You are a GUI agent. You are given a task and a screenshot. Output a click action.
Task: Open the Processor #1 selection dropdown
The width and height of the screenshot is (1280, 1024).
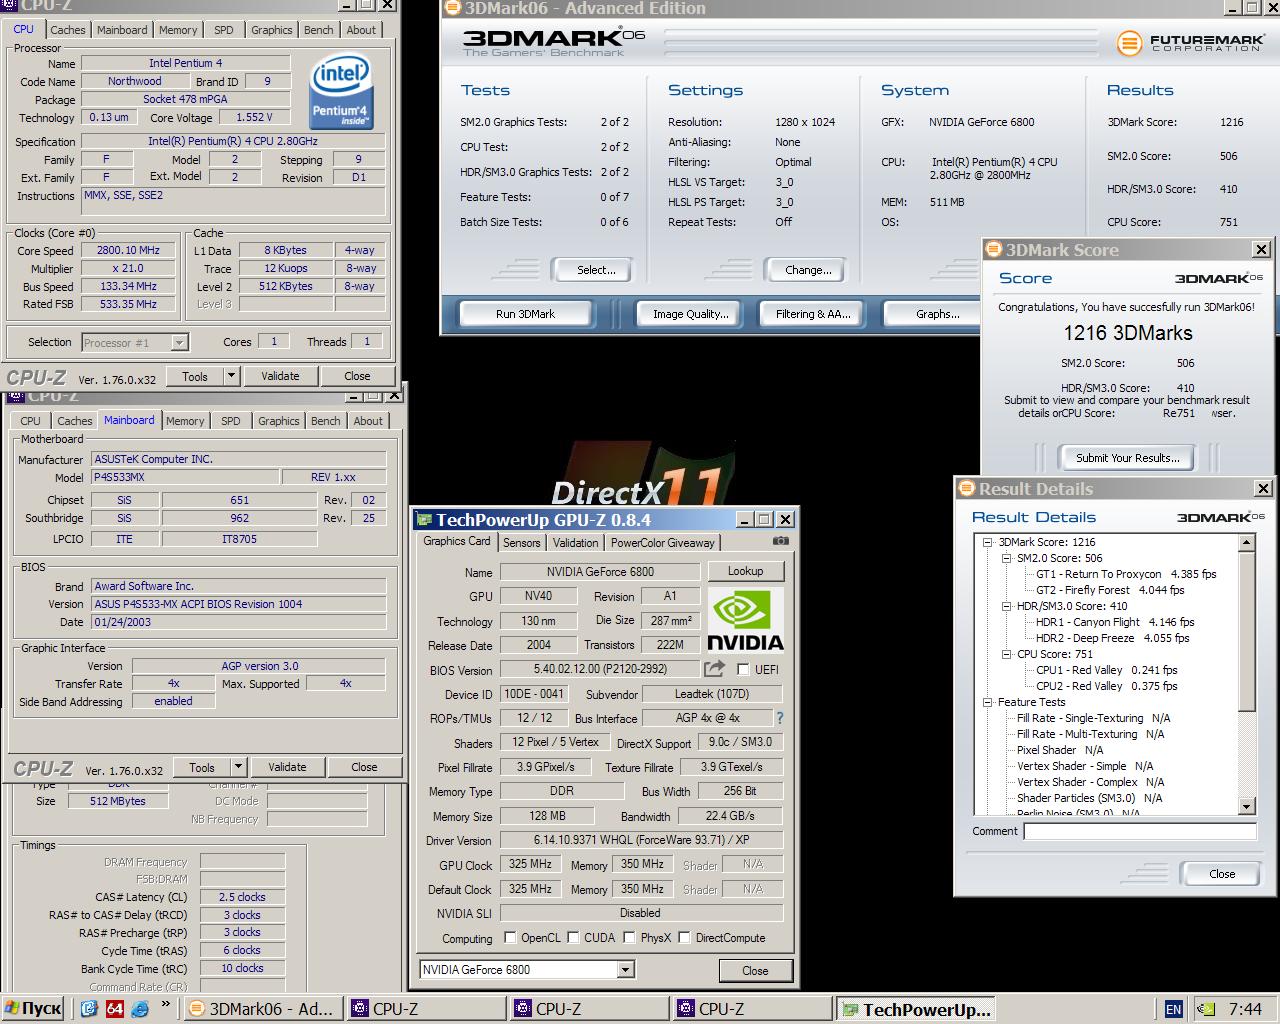point(179,342)
